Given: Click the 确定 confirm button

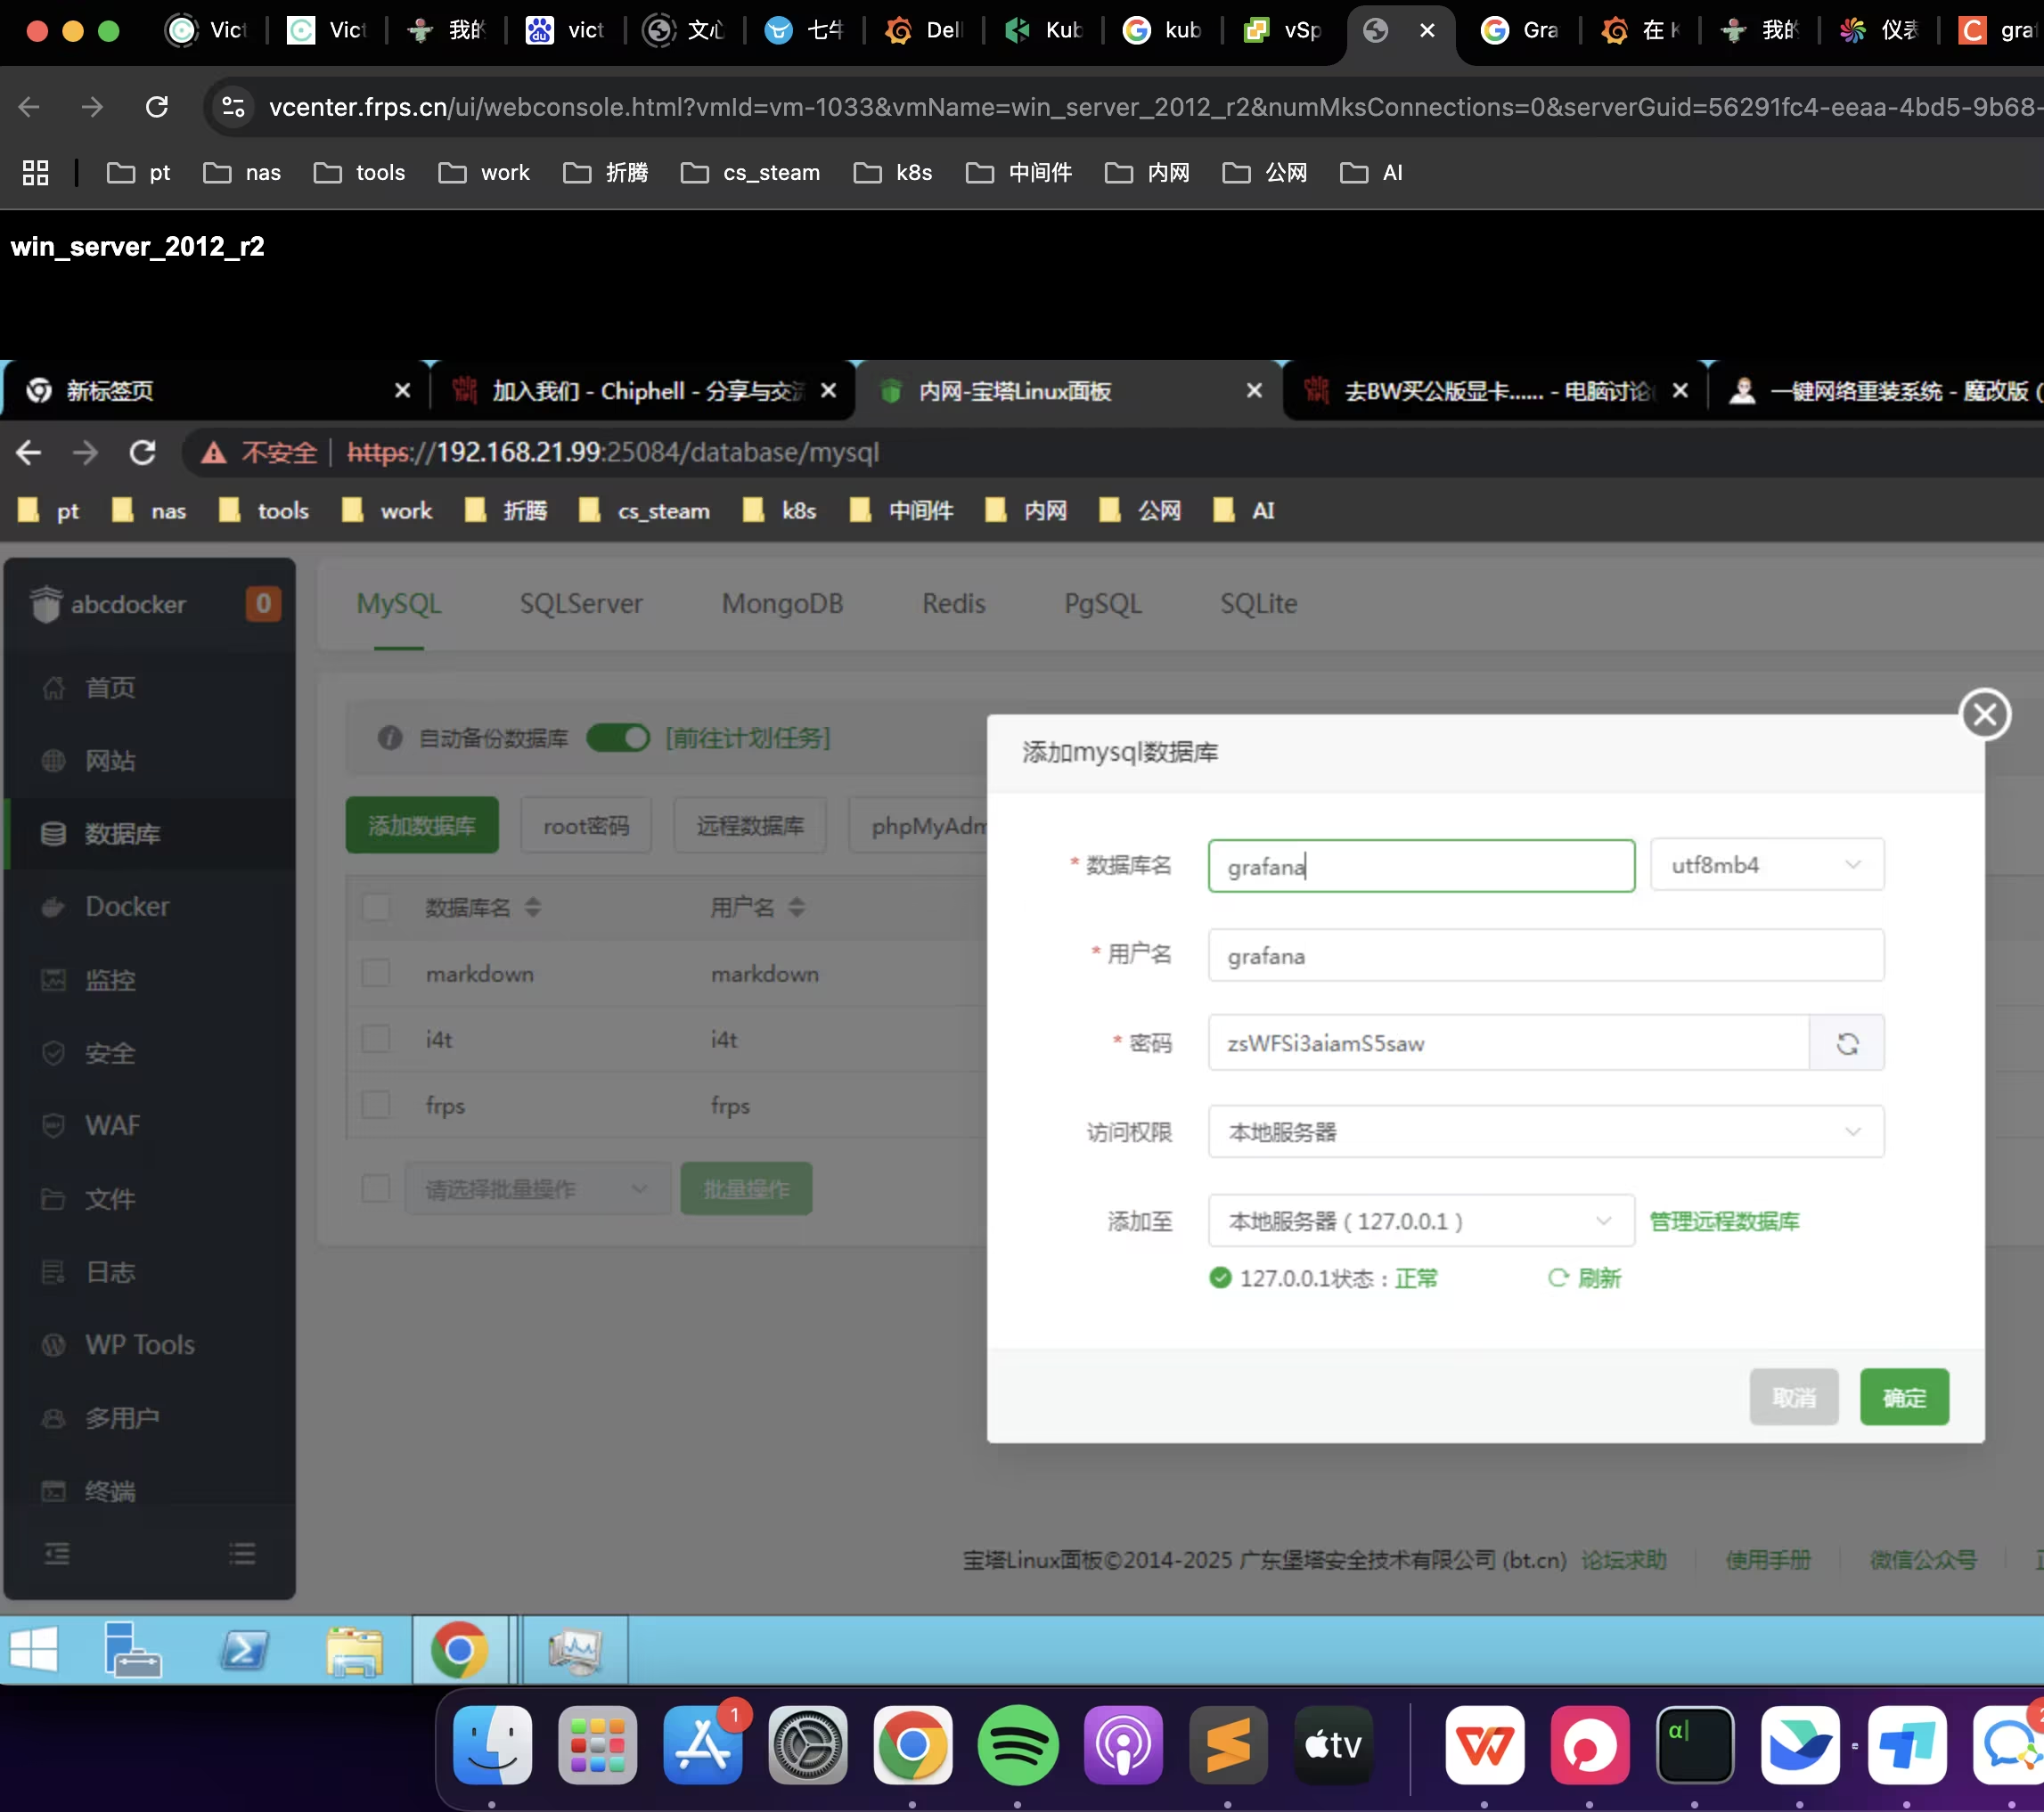Looking at the screenshot, I should coord(1904,1397).
